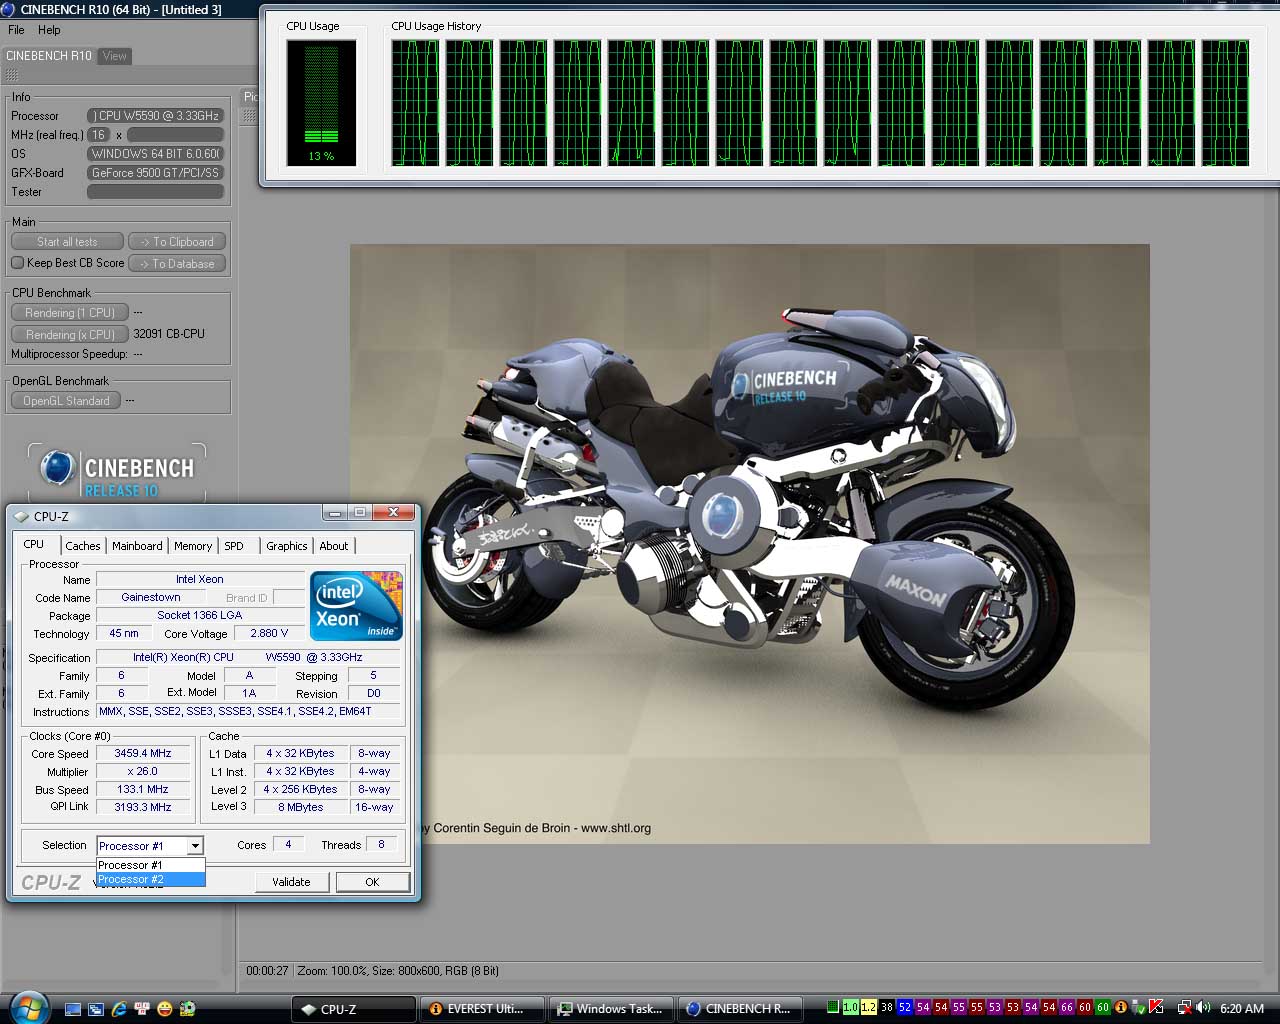Viewport: 1280px width, 1024px height.
Task: Switch to the View tab in CINEBENCH
Action: (x=115, y=56)
